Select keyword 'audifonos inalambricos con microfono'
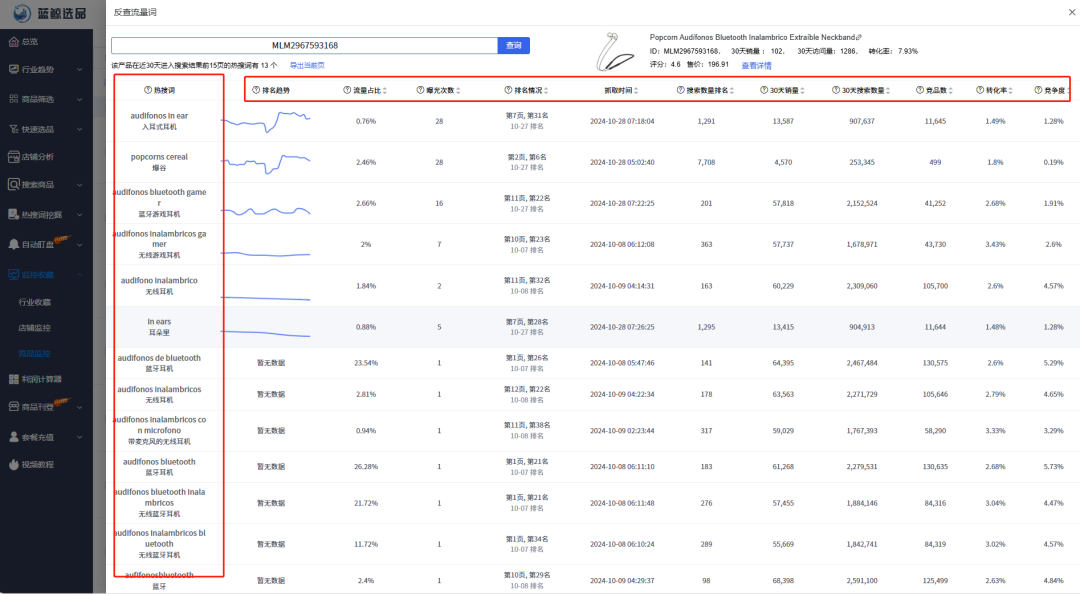1080x594 pixels. point(159,425)
